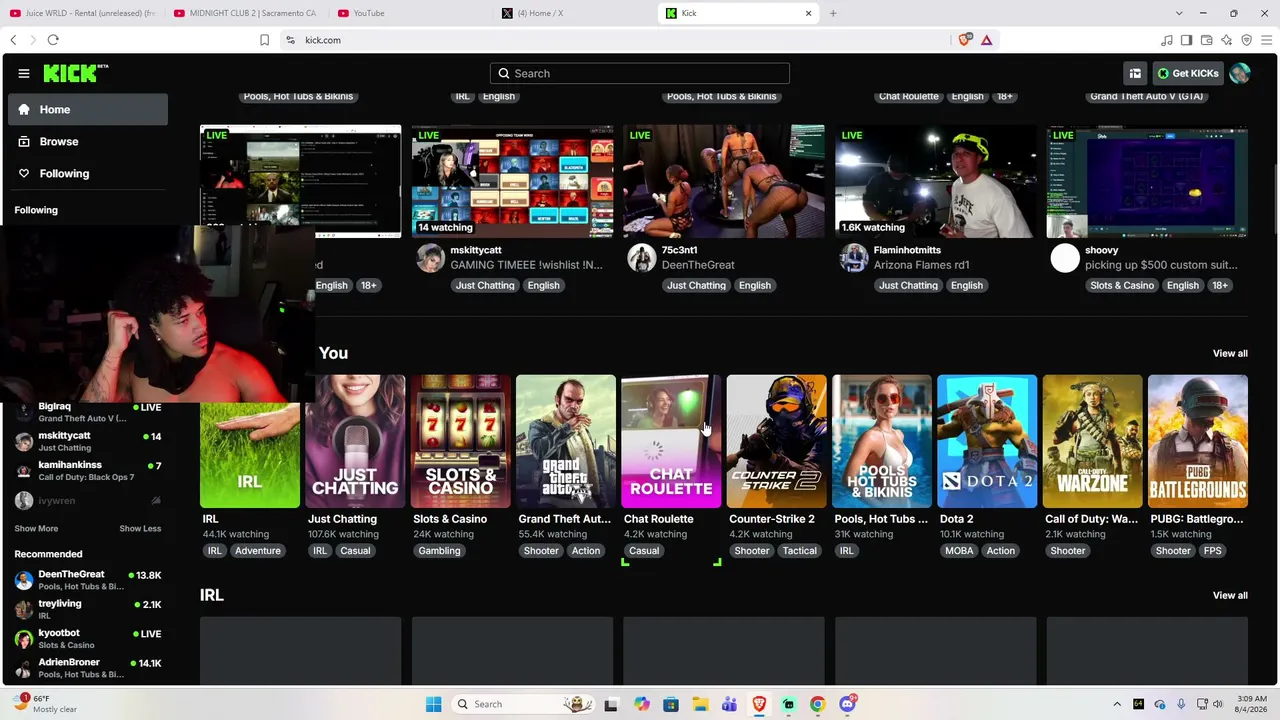Go back to the previous page
Image resolution: width=1280 pixels, height=720 pixels.
(x=13, y=40)
